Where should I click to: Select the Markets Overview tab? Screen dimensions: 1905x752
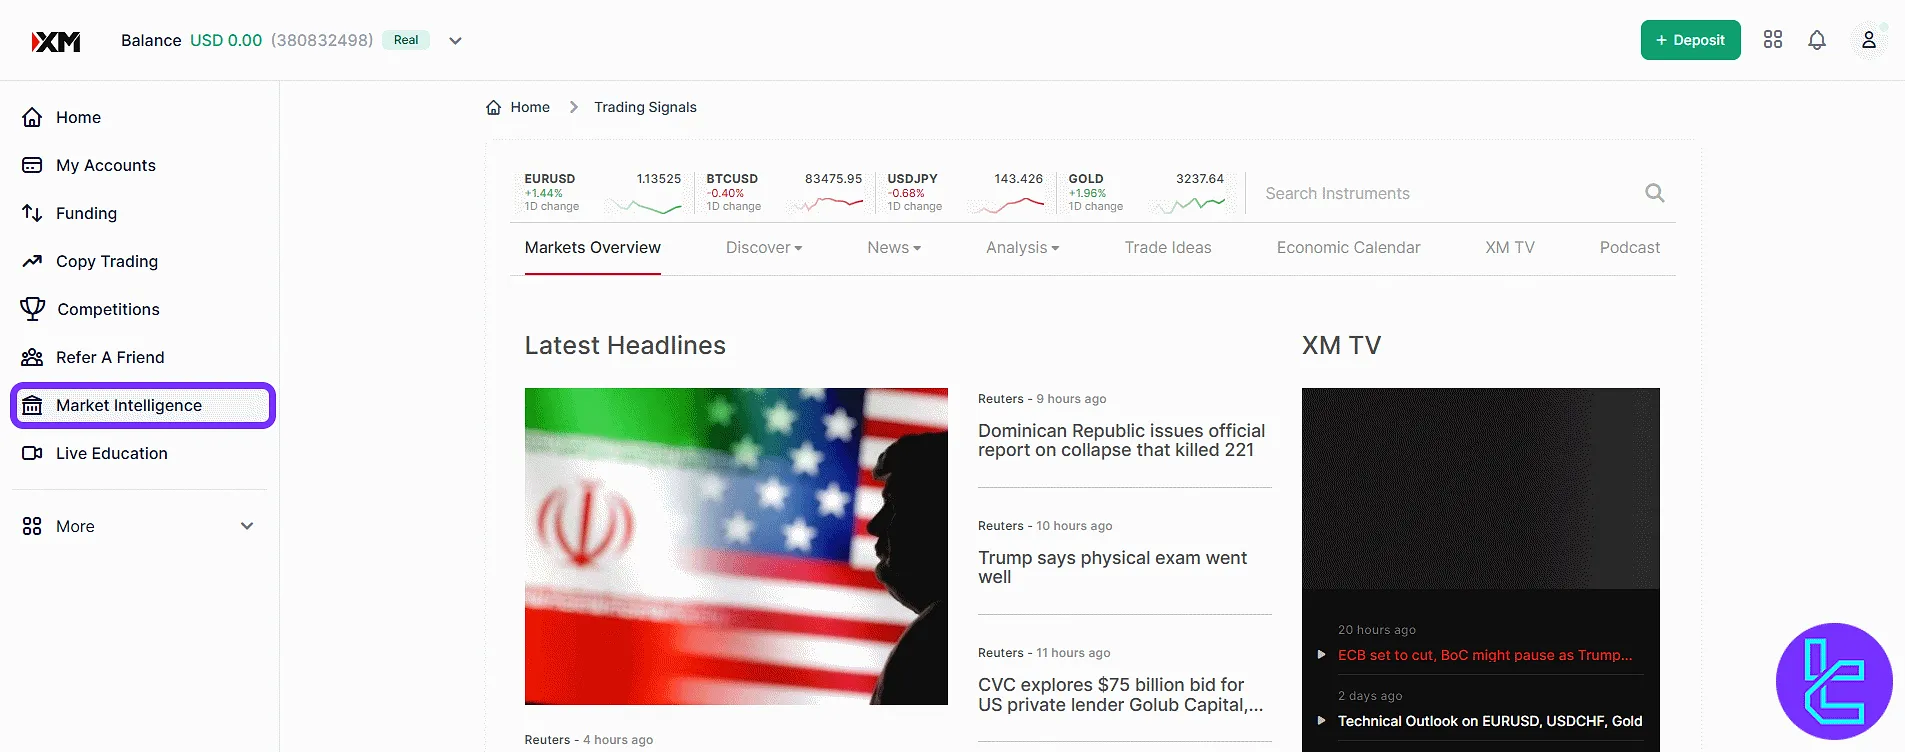[x=593, y=248]
